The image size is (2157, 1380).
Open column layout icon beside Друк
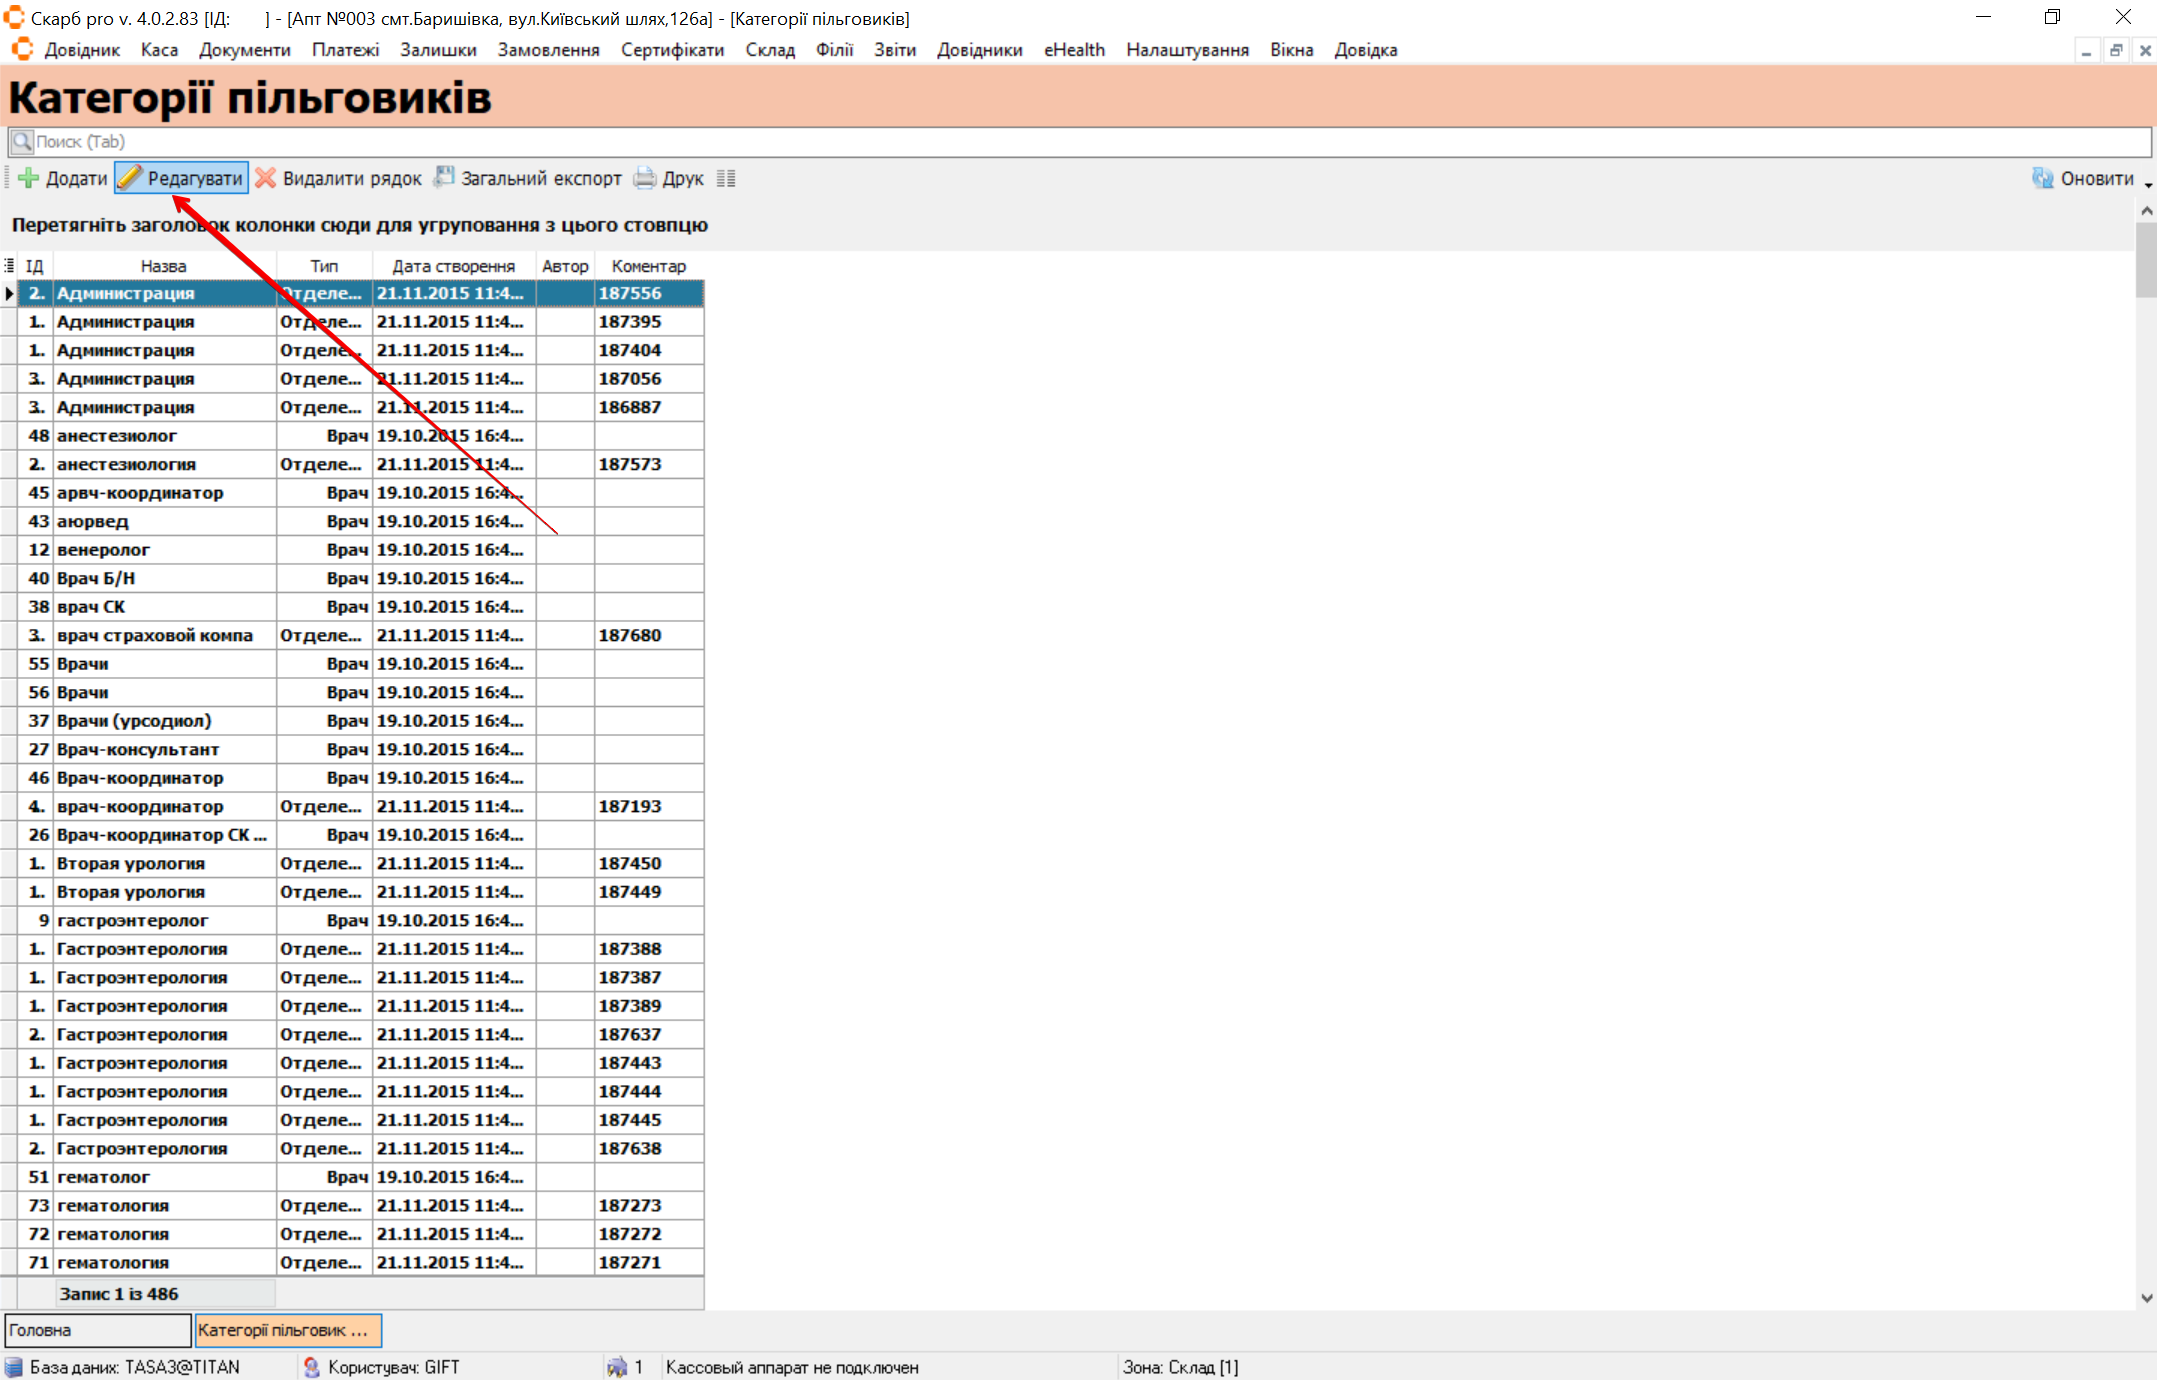pos(726,178)
